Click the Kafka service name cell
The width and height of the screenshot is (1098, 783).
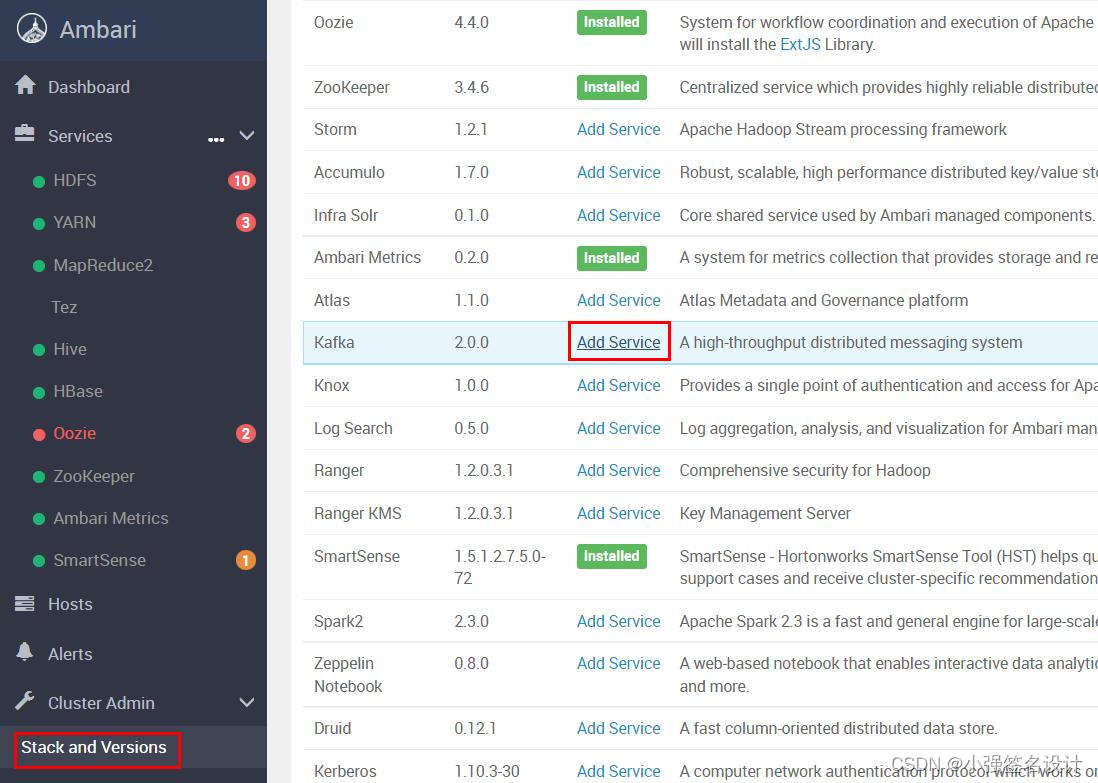click(x=334, y=342)
